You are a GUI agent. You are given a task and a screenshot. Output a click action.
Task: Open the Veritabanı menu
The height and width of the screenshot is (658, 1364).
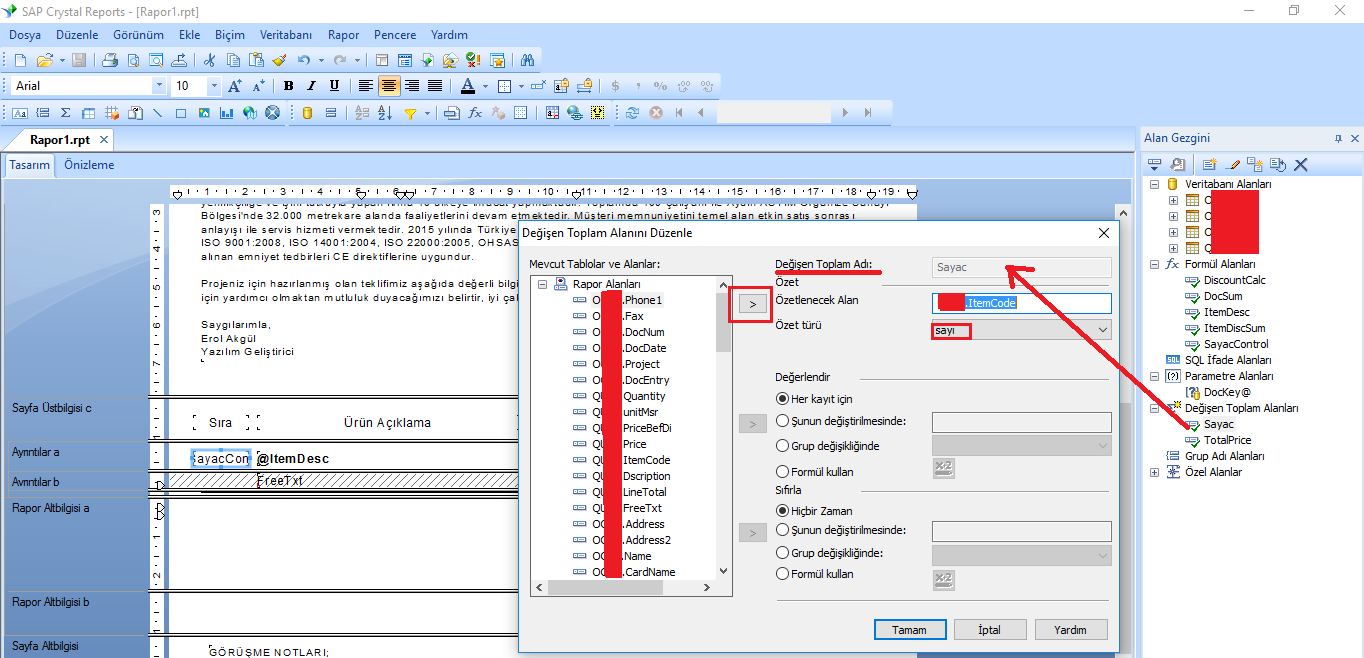(286, 34)
